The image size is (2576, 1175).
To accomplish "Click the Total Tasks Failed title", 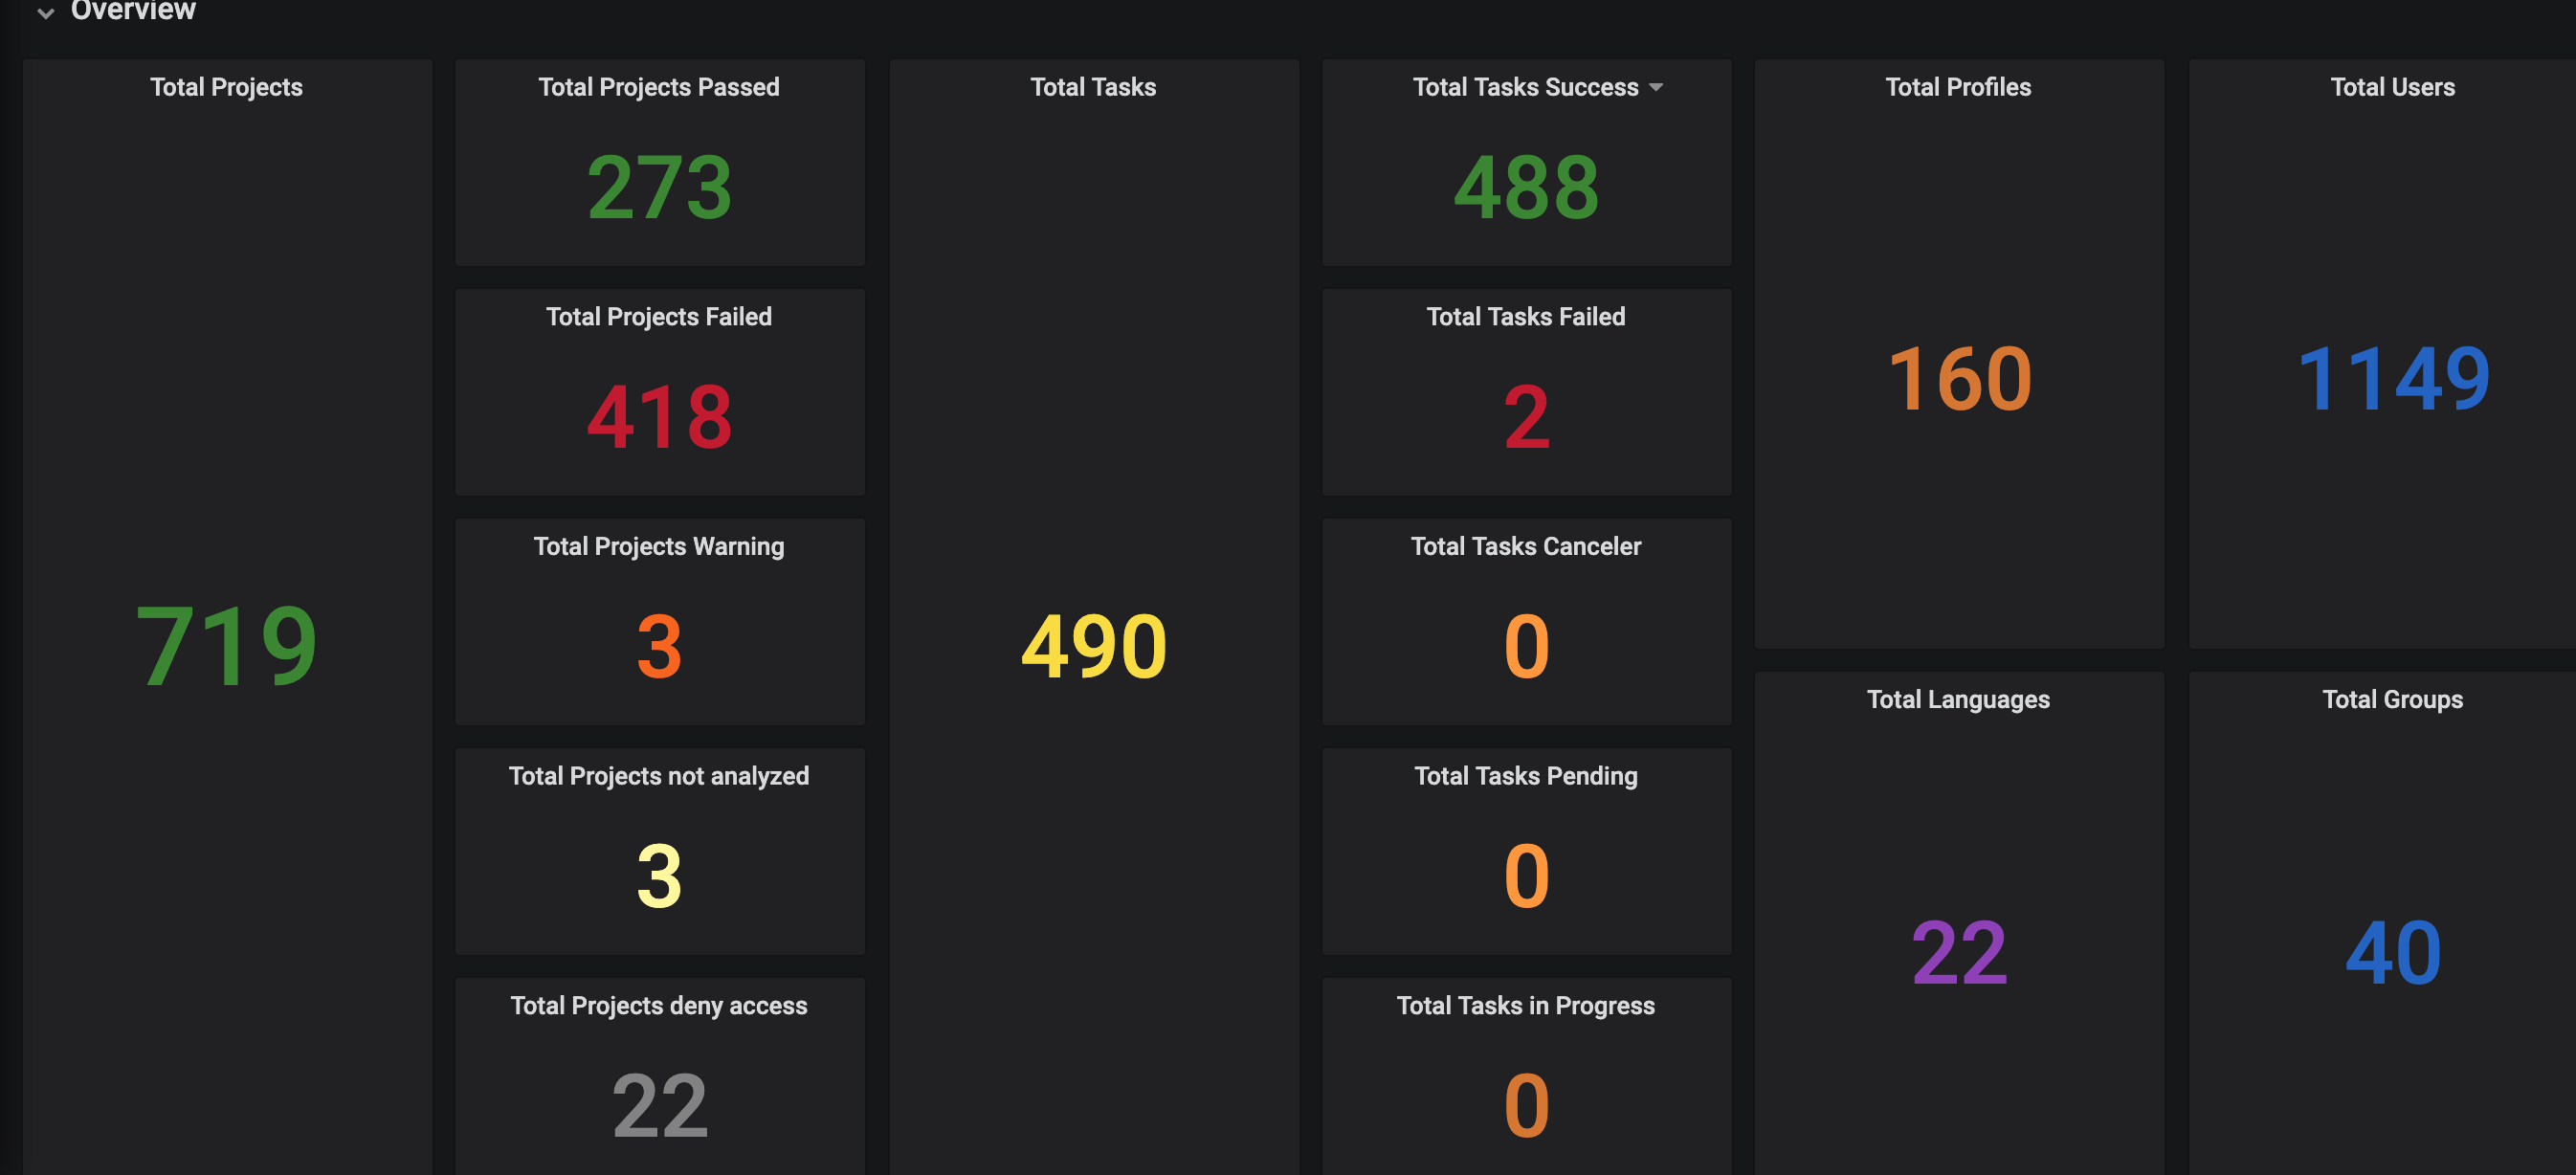I will point(1525,317).
